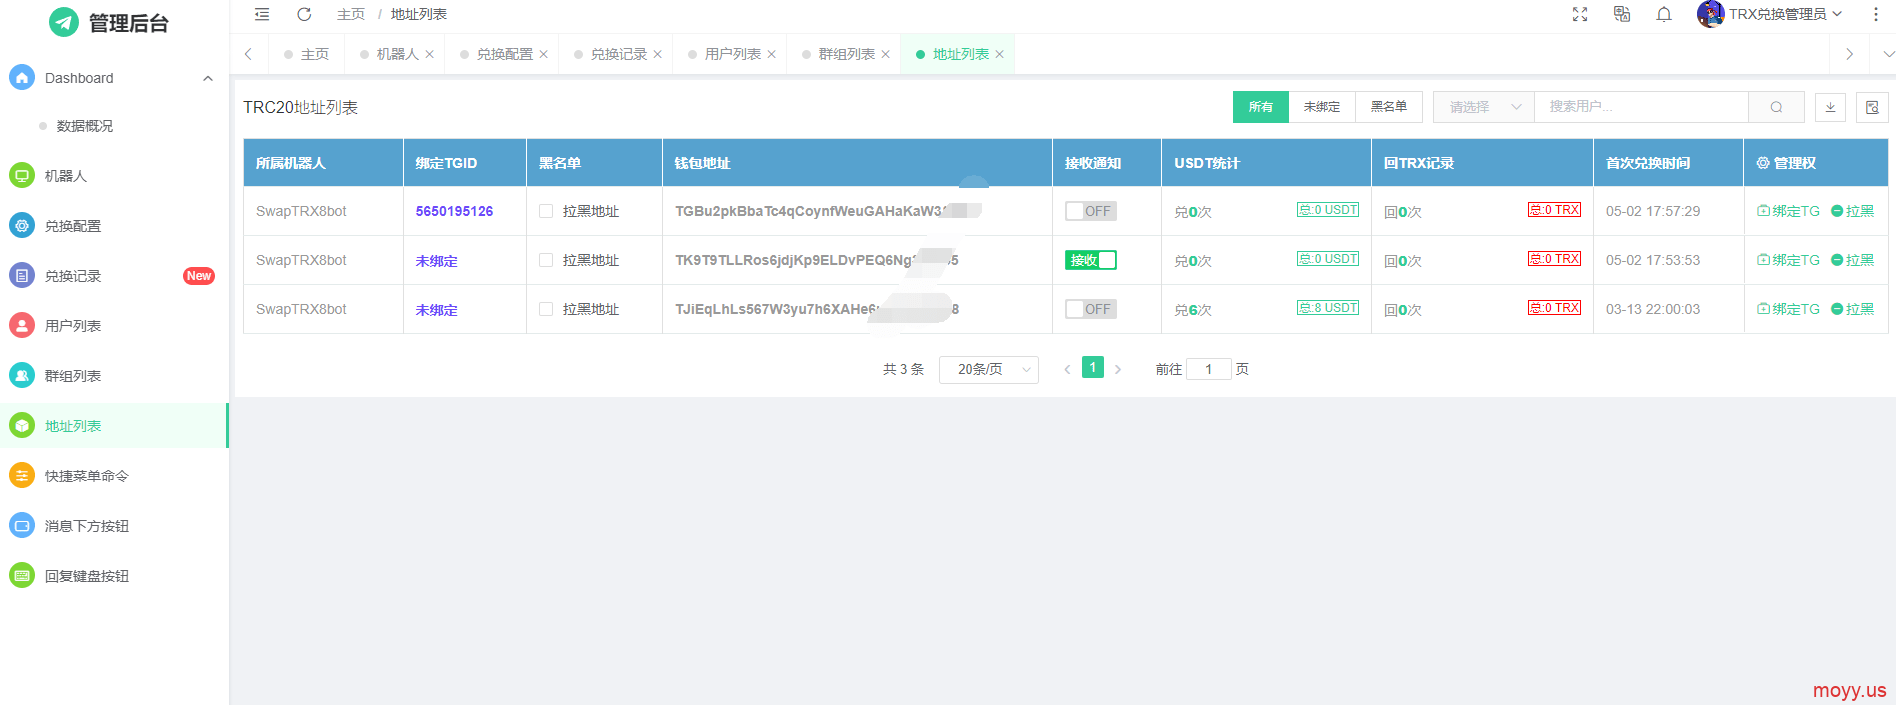Click page number 1 button
This screenshot has height=705, width=1896.
(x=1093, y=367)
